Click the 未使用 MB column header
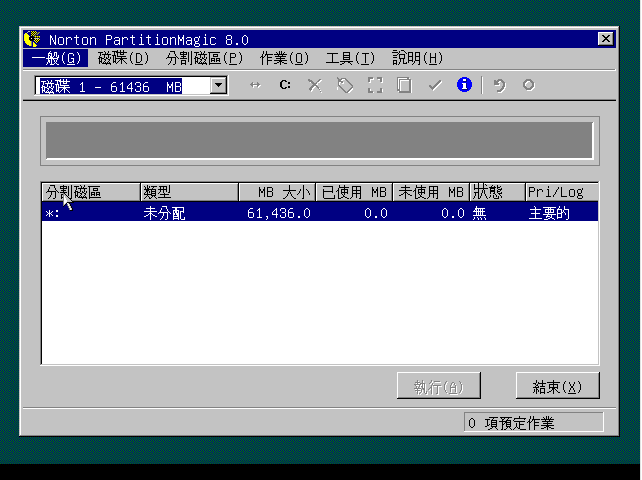642x480 pixels. (x=431, y=192)
